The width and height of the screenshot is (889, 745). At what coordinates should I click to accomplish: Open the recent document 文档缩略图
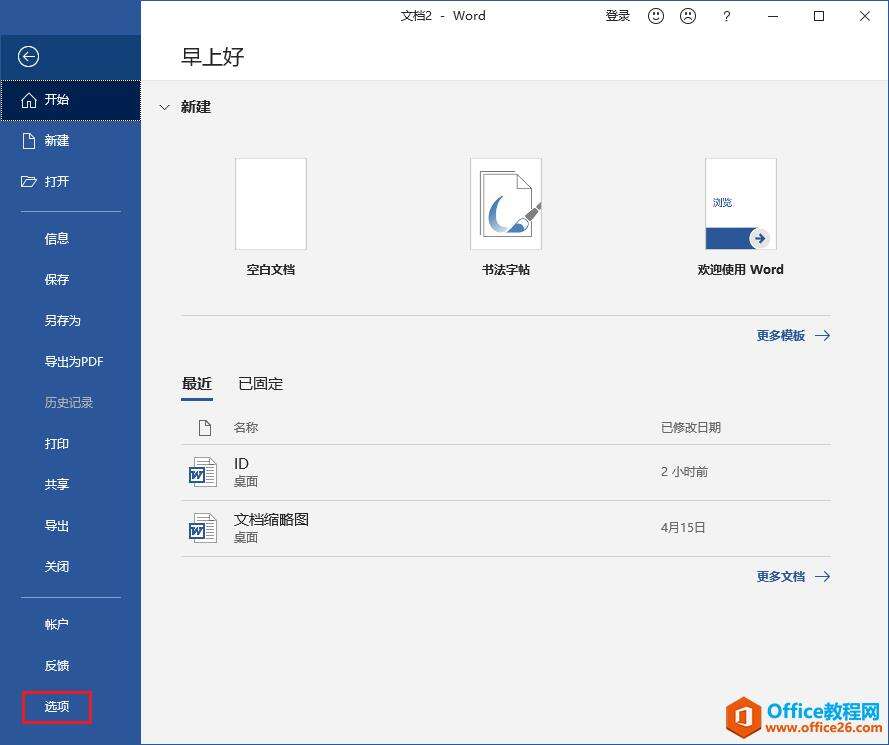[x=506, y=528]
